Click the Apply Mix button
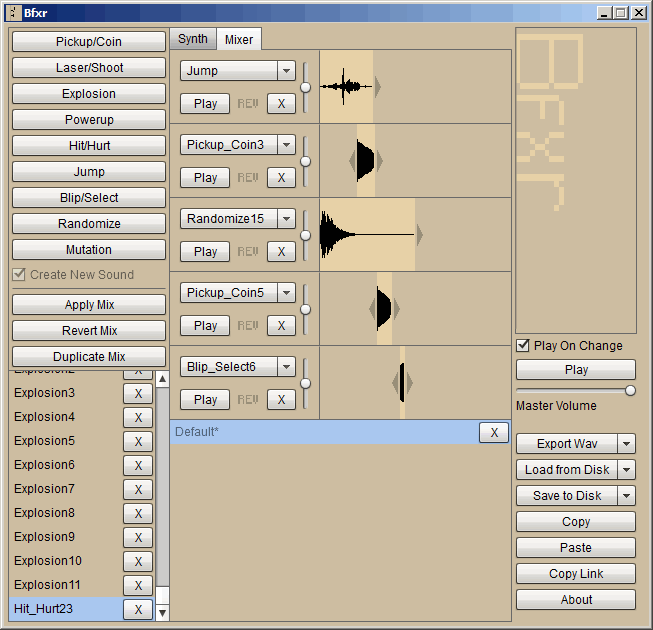The image size is (653, 630). (89, 305)
